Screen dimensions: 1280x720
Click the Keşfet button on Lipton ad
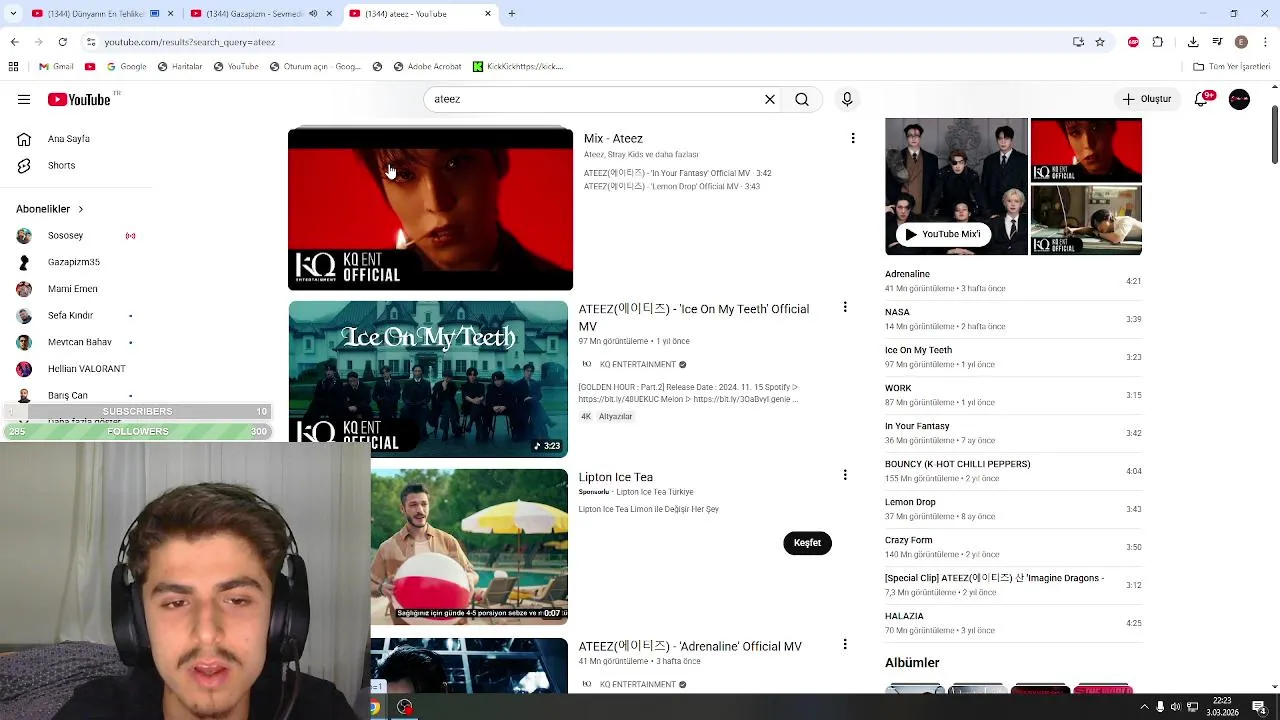click(807, 543)
